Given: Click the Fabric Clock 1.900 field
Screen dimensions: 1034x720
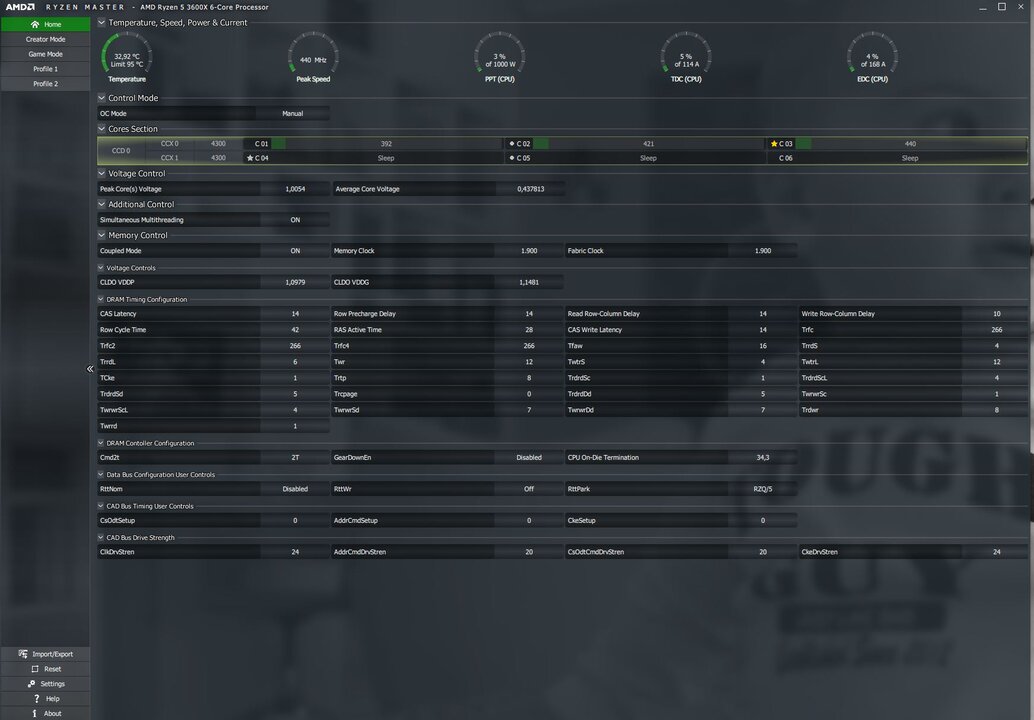Looking at the screenshot, I should pos(762,251).
